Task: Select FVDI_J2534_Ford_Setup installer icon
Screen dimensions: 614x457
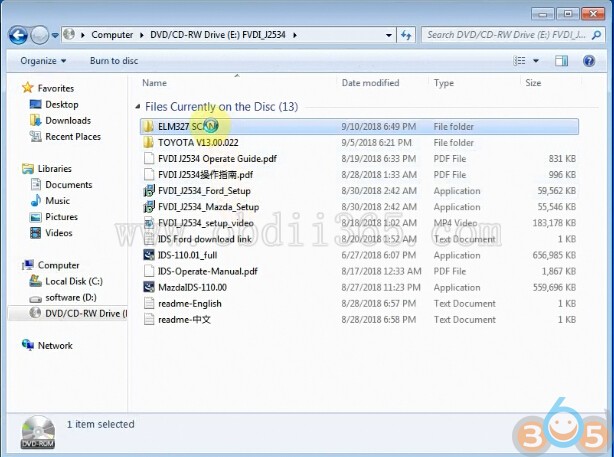Action: (149, 191)
